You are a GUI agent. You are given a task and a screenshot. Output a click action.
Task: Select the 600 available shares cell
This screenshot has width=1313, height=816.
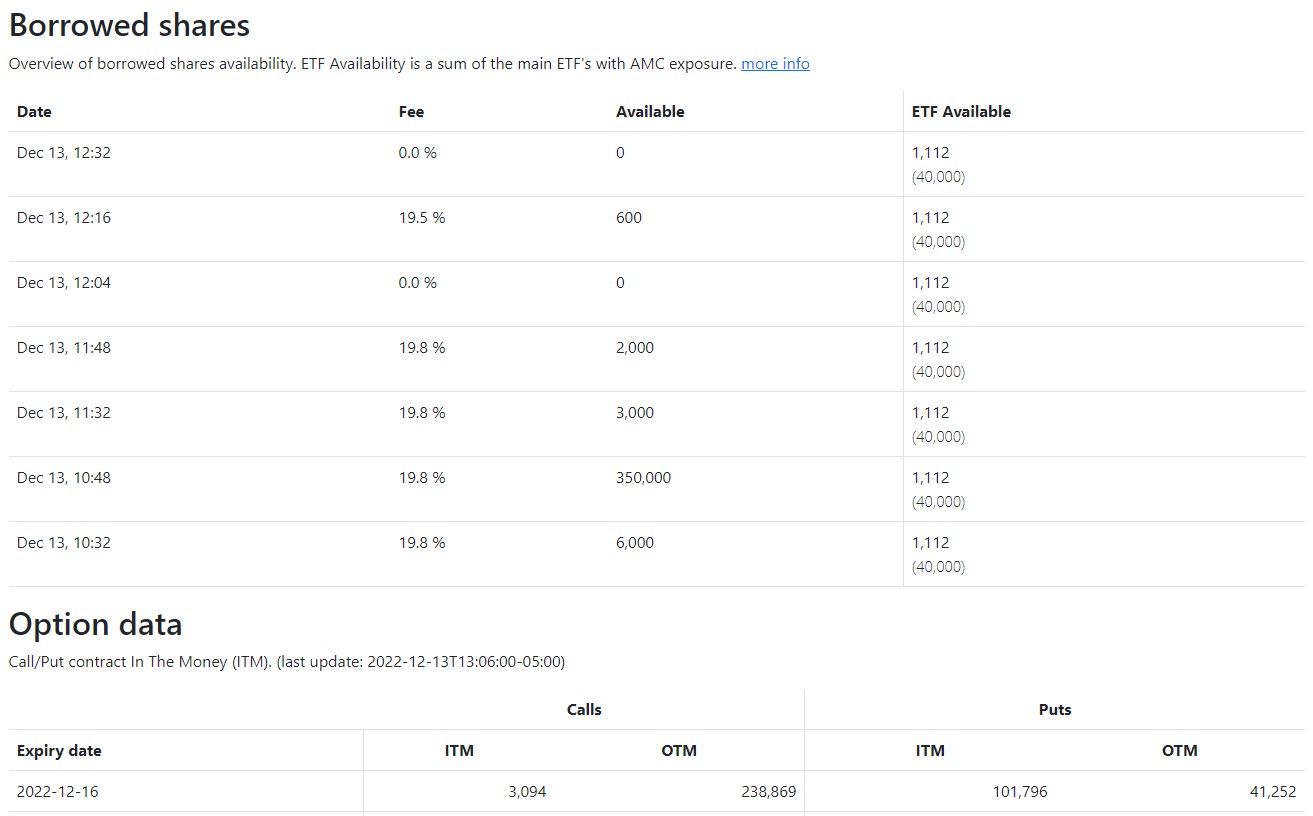pos(629,218)
